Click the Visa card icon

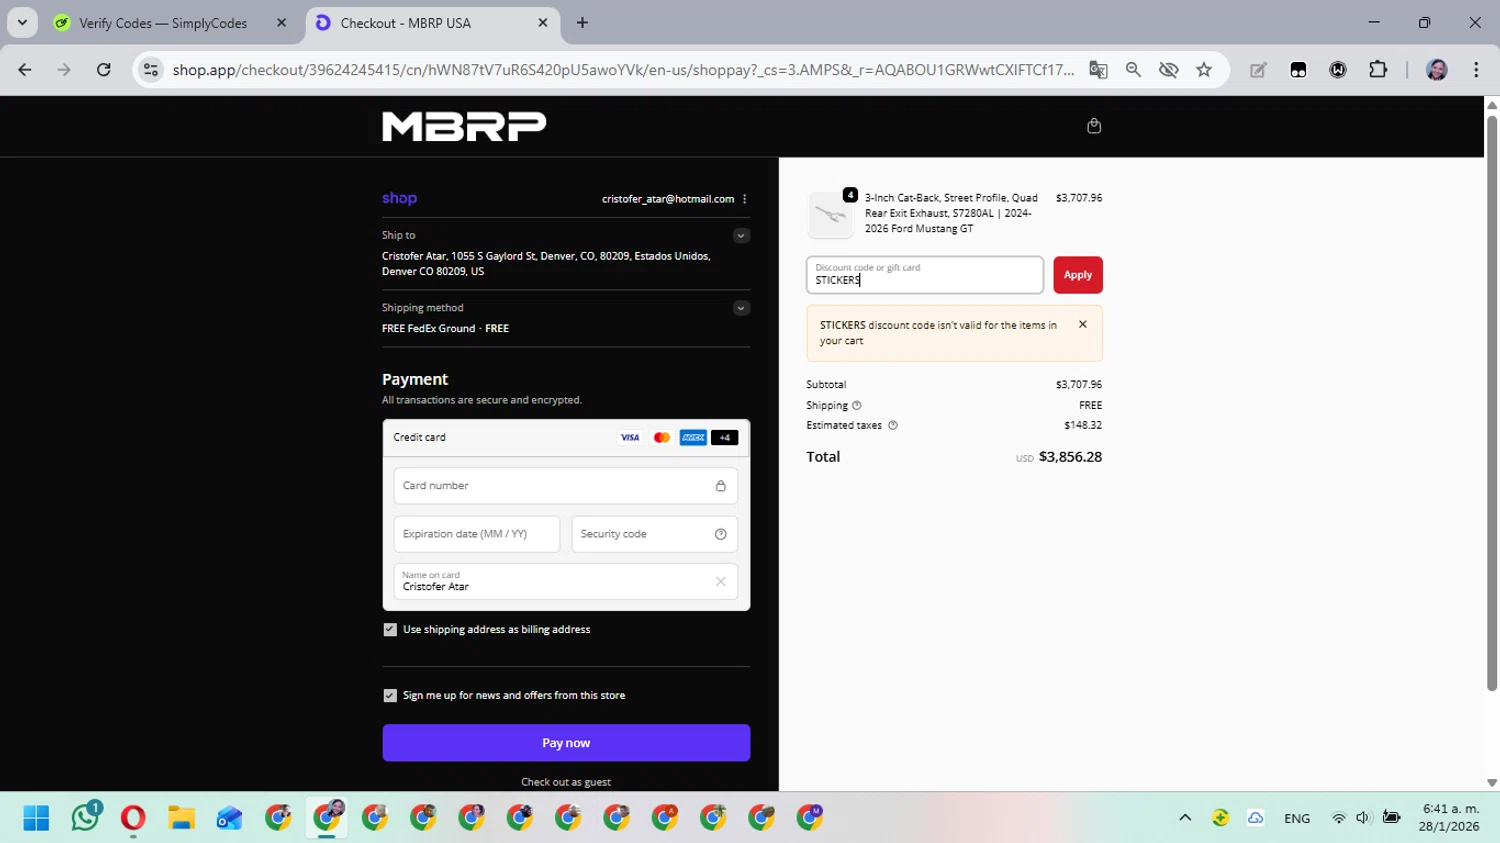[x=630, y=437]
